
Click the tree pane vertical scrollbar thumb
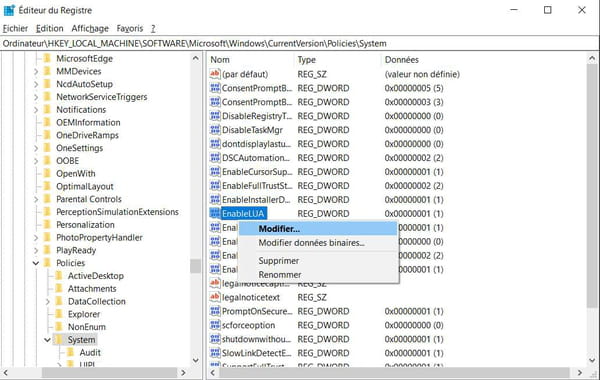click(x=196, y=266)
